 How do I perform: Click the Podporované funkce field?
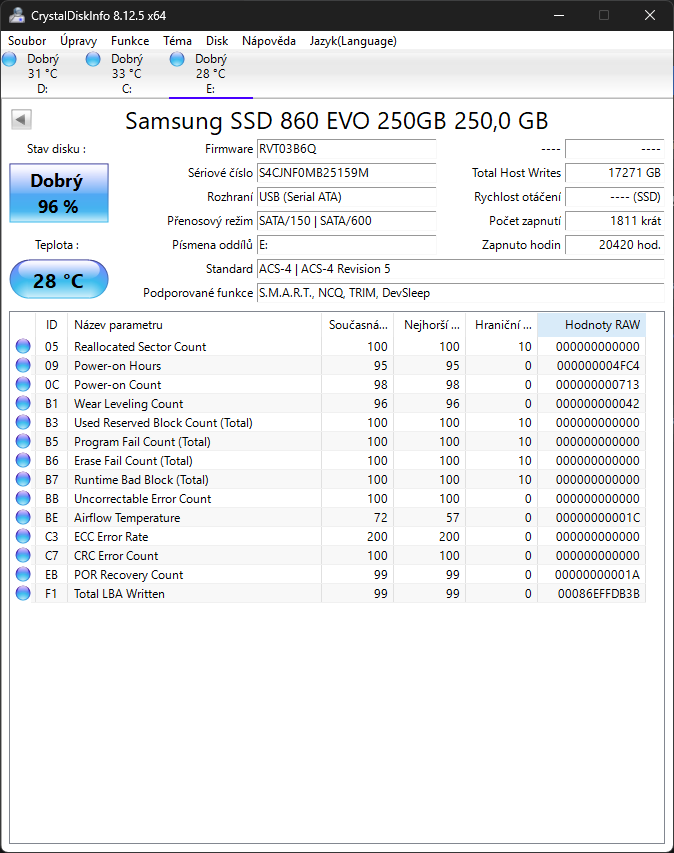(x=460, y=293)
